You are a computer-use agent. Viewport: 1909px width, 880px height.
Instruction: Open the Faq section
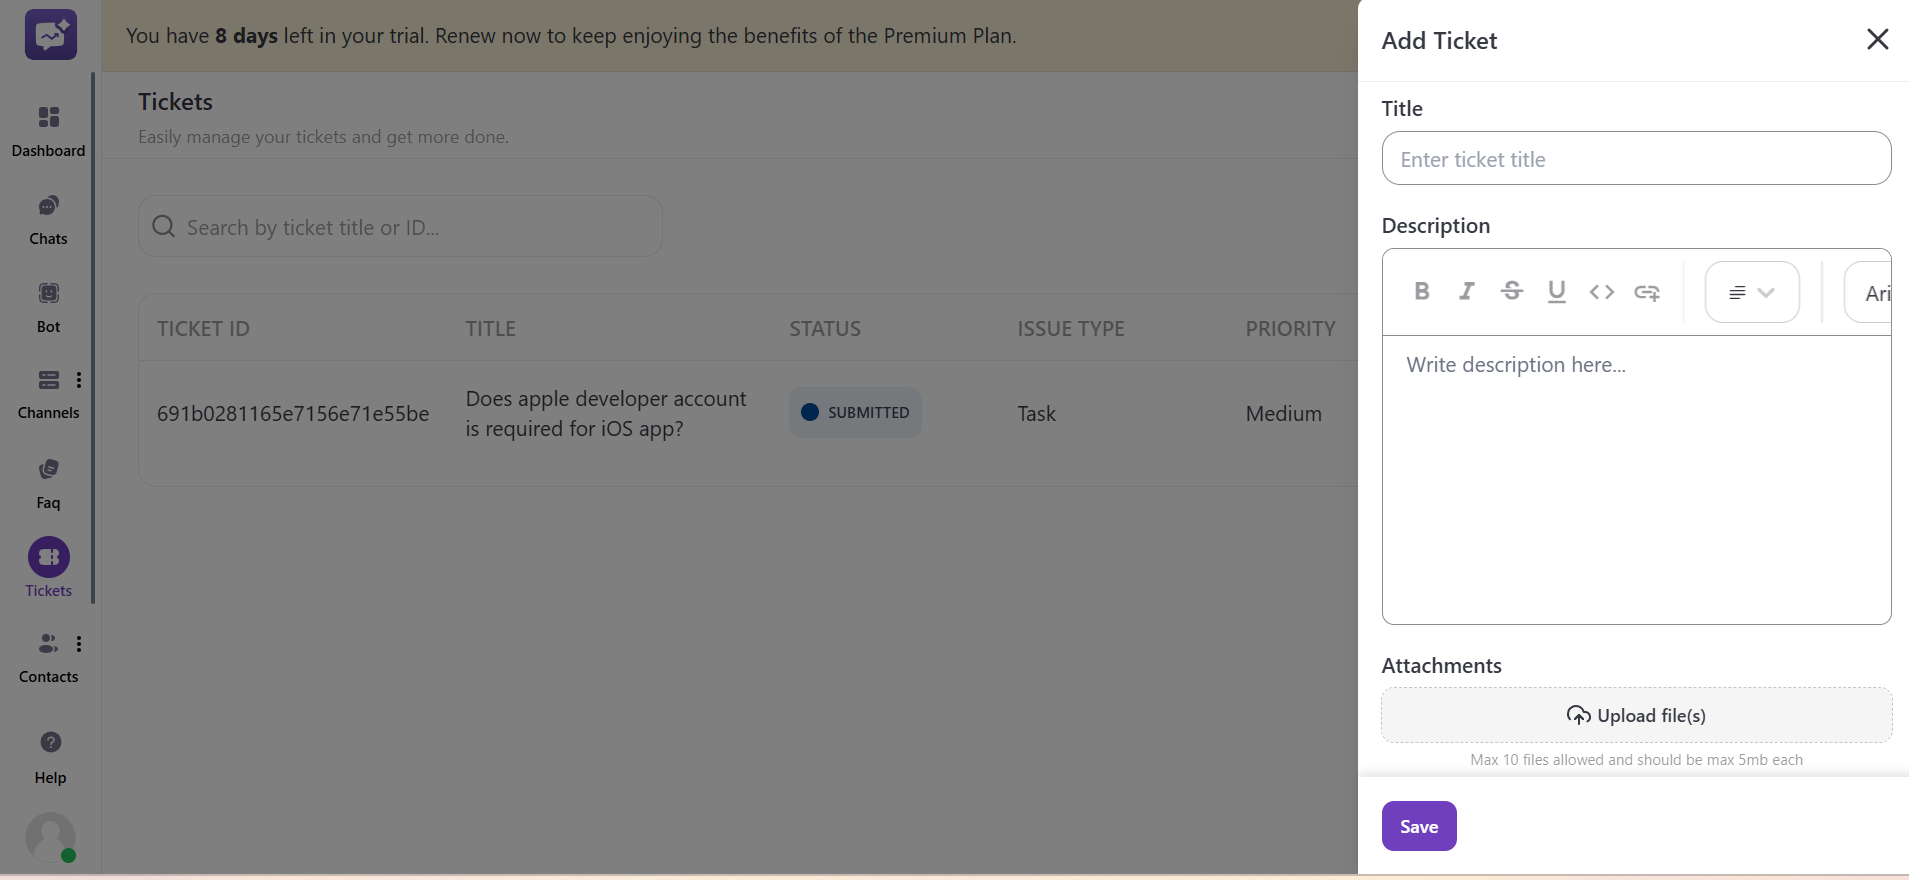(48, 483)
